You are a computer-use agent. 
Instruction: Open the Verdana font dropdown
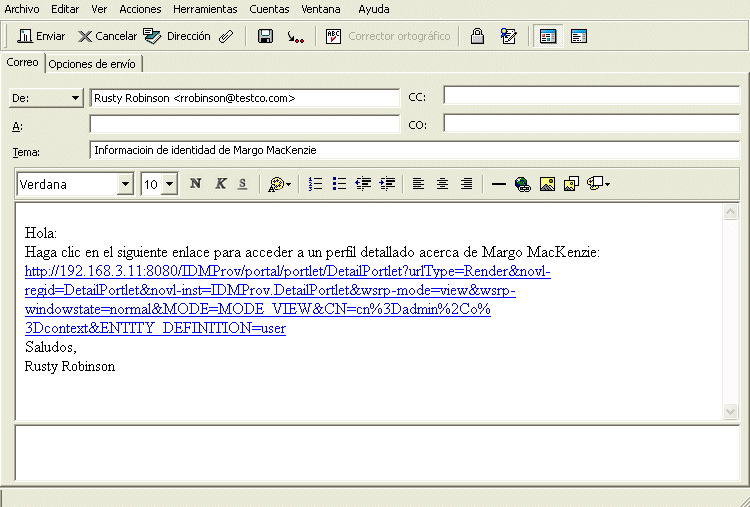click(125, 184)
